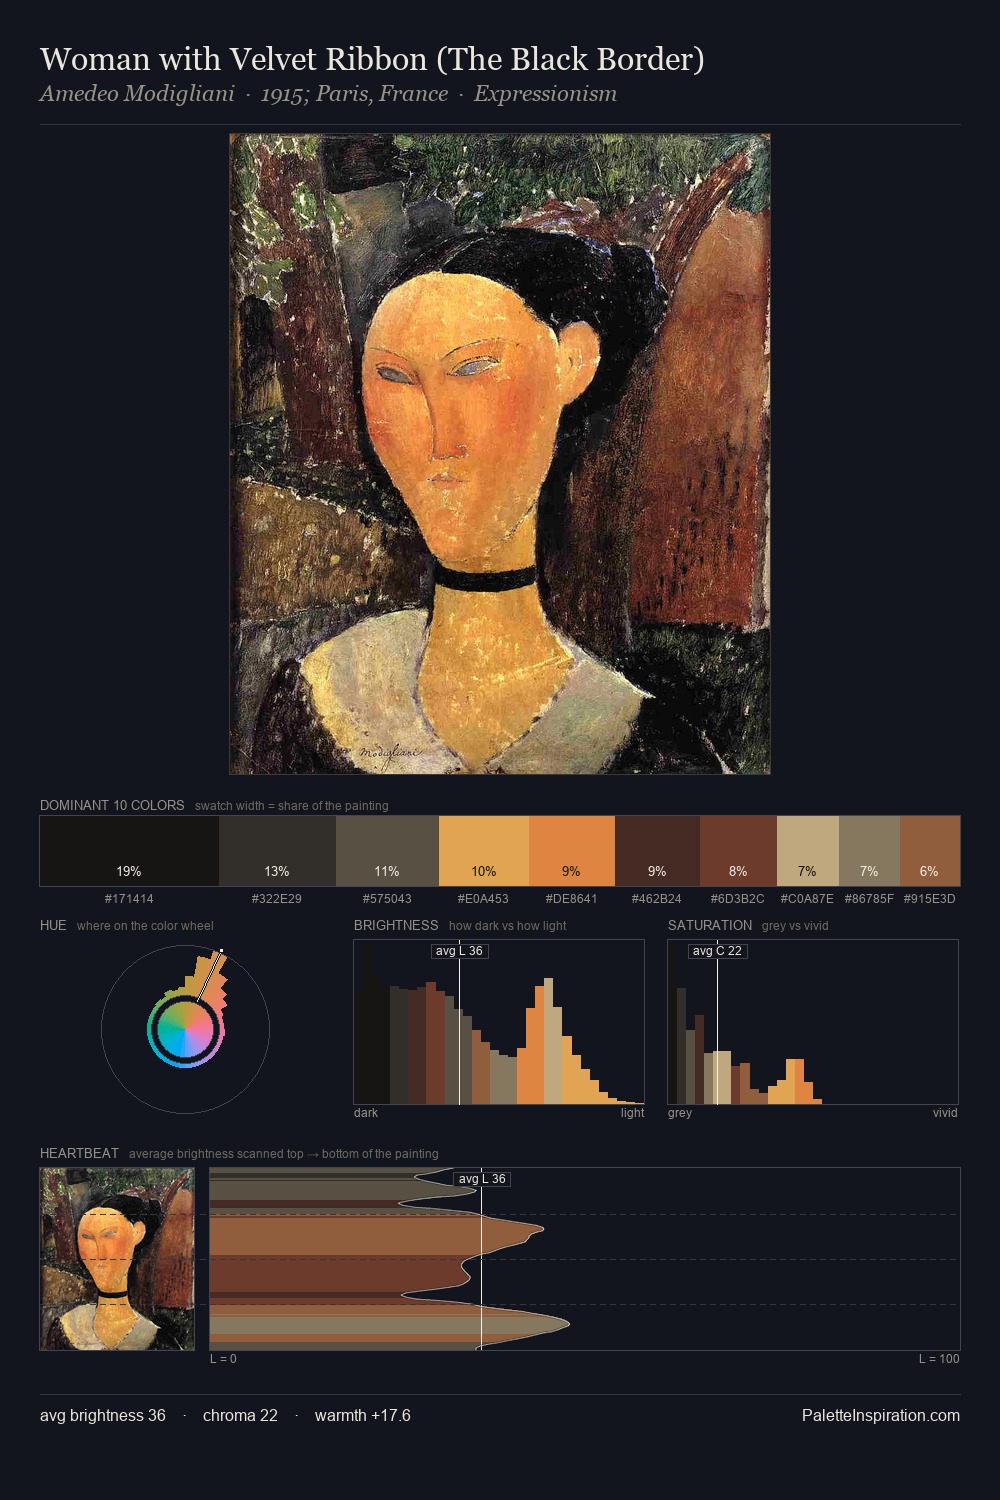Image resolution: width=1000 pixels, height=1500 pixels.
Task: Click the painting title heading
Action: click(x=372, y=59)
